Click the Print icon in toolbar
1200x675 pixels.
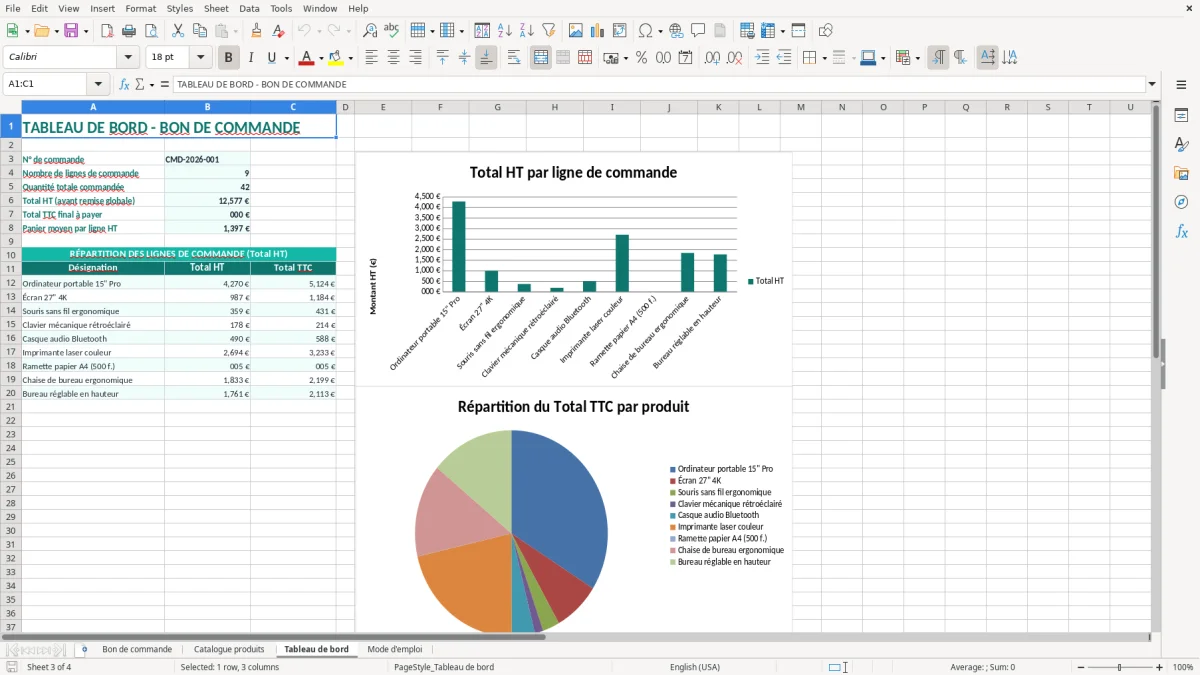[x=129, y=31]
